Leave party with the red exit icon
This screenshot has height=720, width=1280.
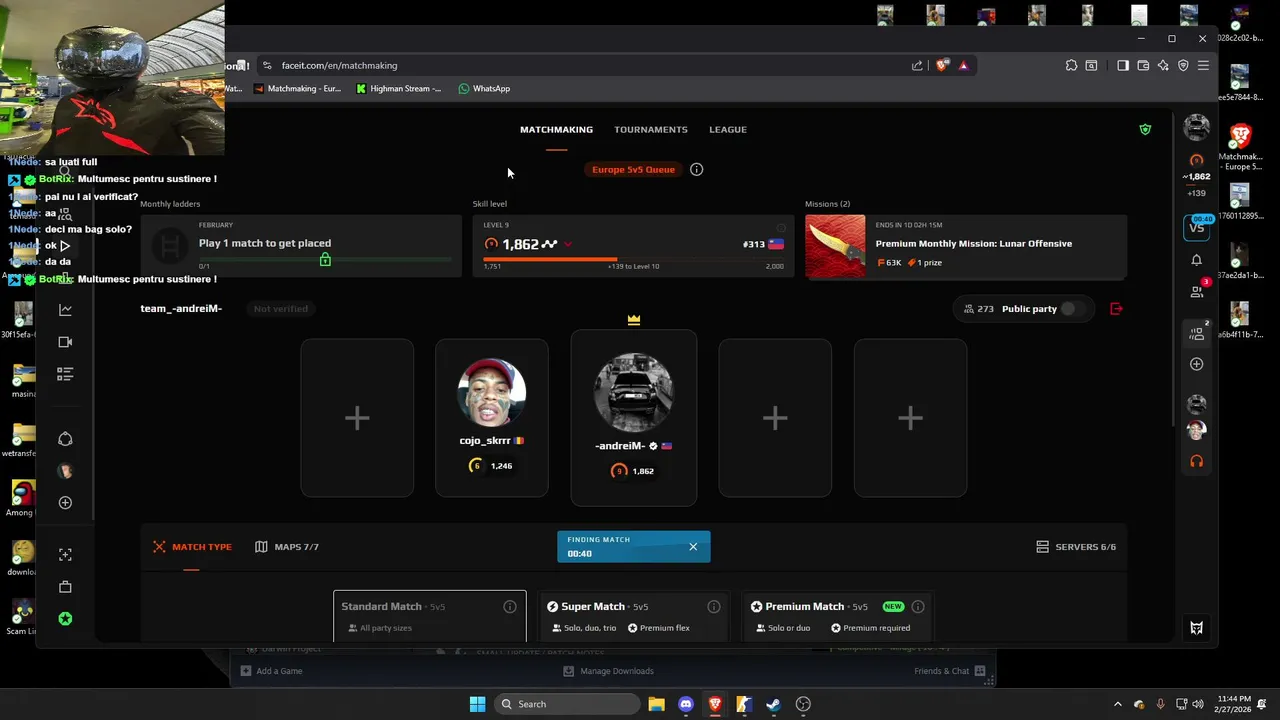1116,309
